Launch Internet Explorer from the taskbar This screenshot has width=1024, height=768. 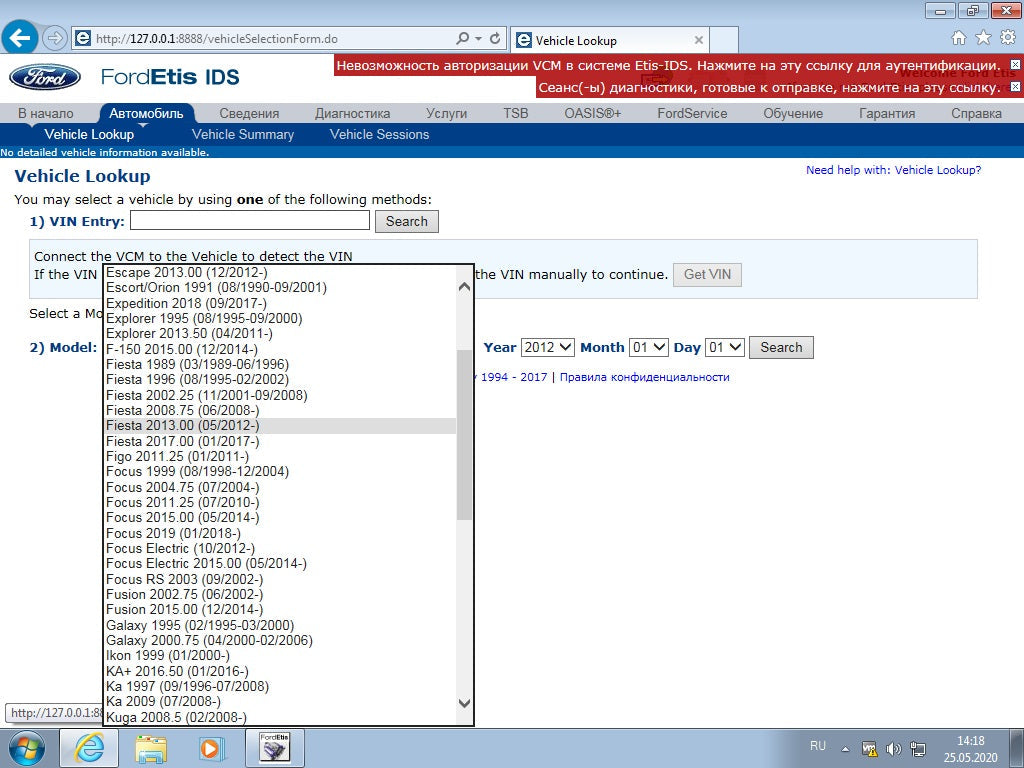point(90,748)
